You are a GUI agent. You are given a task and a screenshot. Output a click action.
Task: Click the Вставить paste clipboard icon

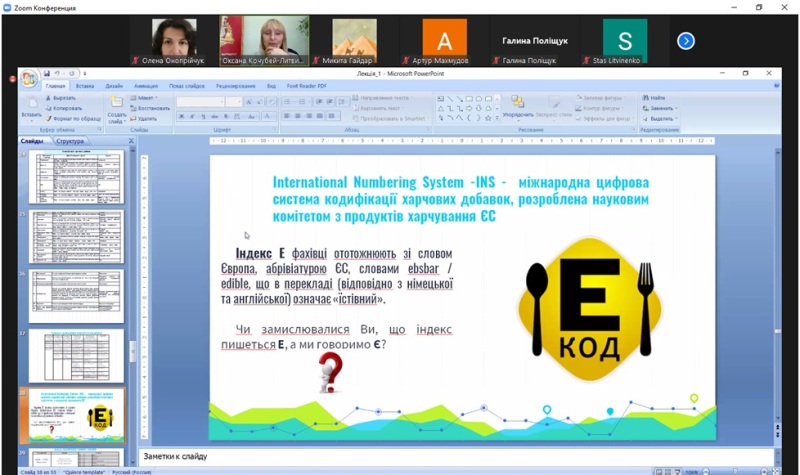[32, 104]
